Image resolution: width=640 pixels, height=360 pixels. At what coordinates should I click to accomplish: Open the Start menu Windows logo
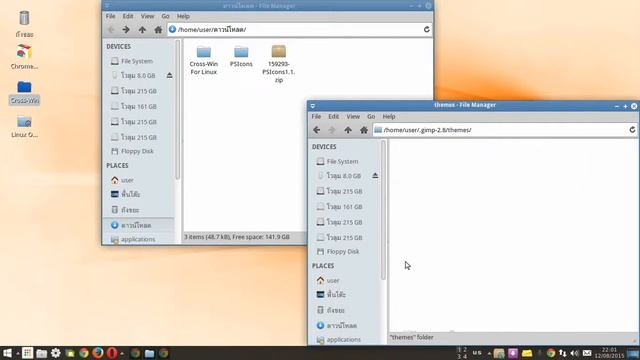click(x=7, y=353)
